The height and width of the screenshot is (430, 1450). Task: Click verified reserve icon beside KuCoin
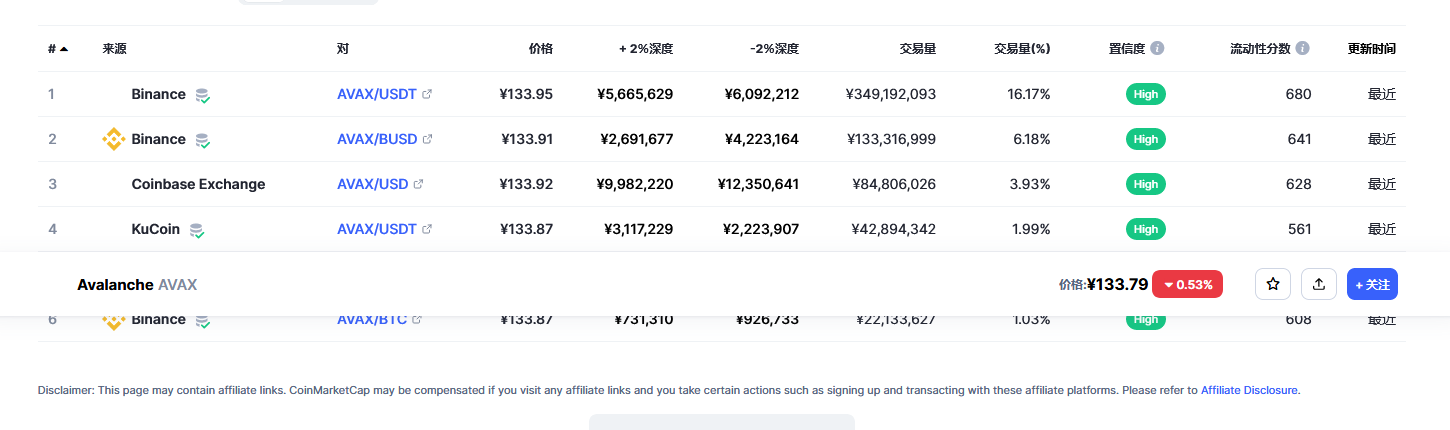click(x=197, y=230)
